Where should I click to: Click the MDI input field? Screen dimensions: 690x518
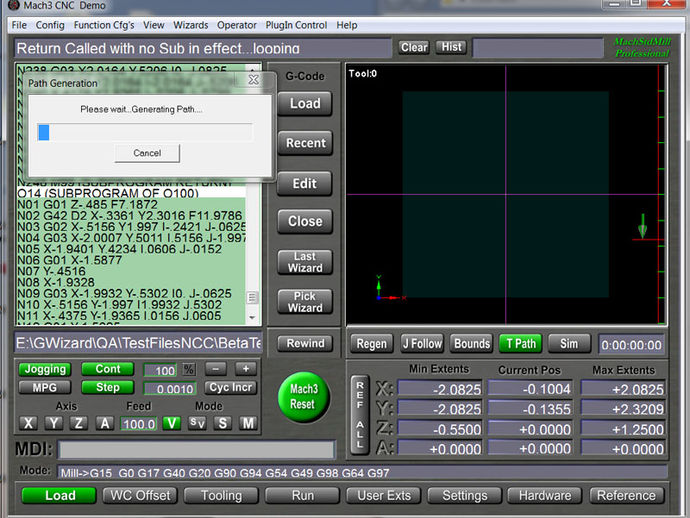[196, 450]
